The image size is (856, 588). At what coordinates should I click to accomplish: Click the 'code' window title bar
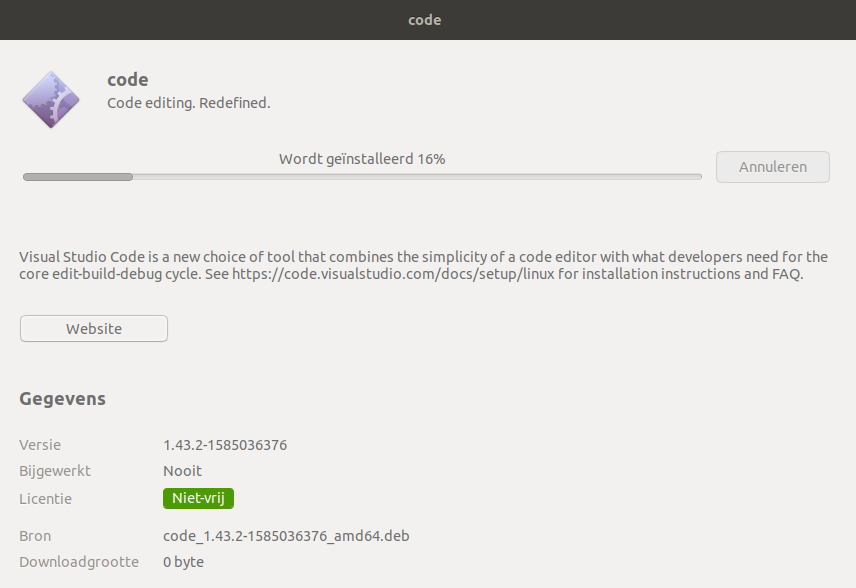[x=428, y=20]
